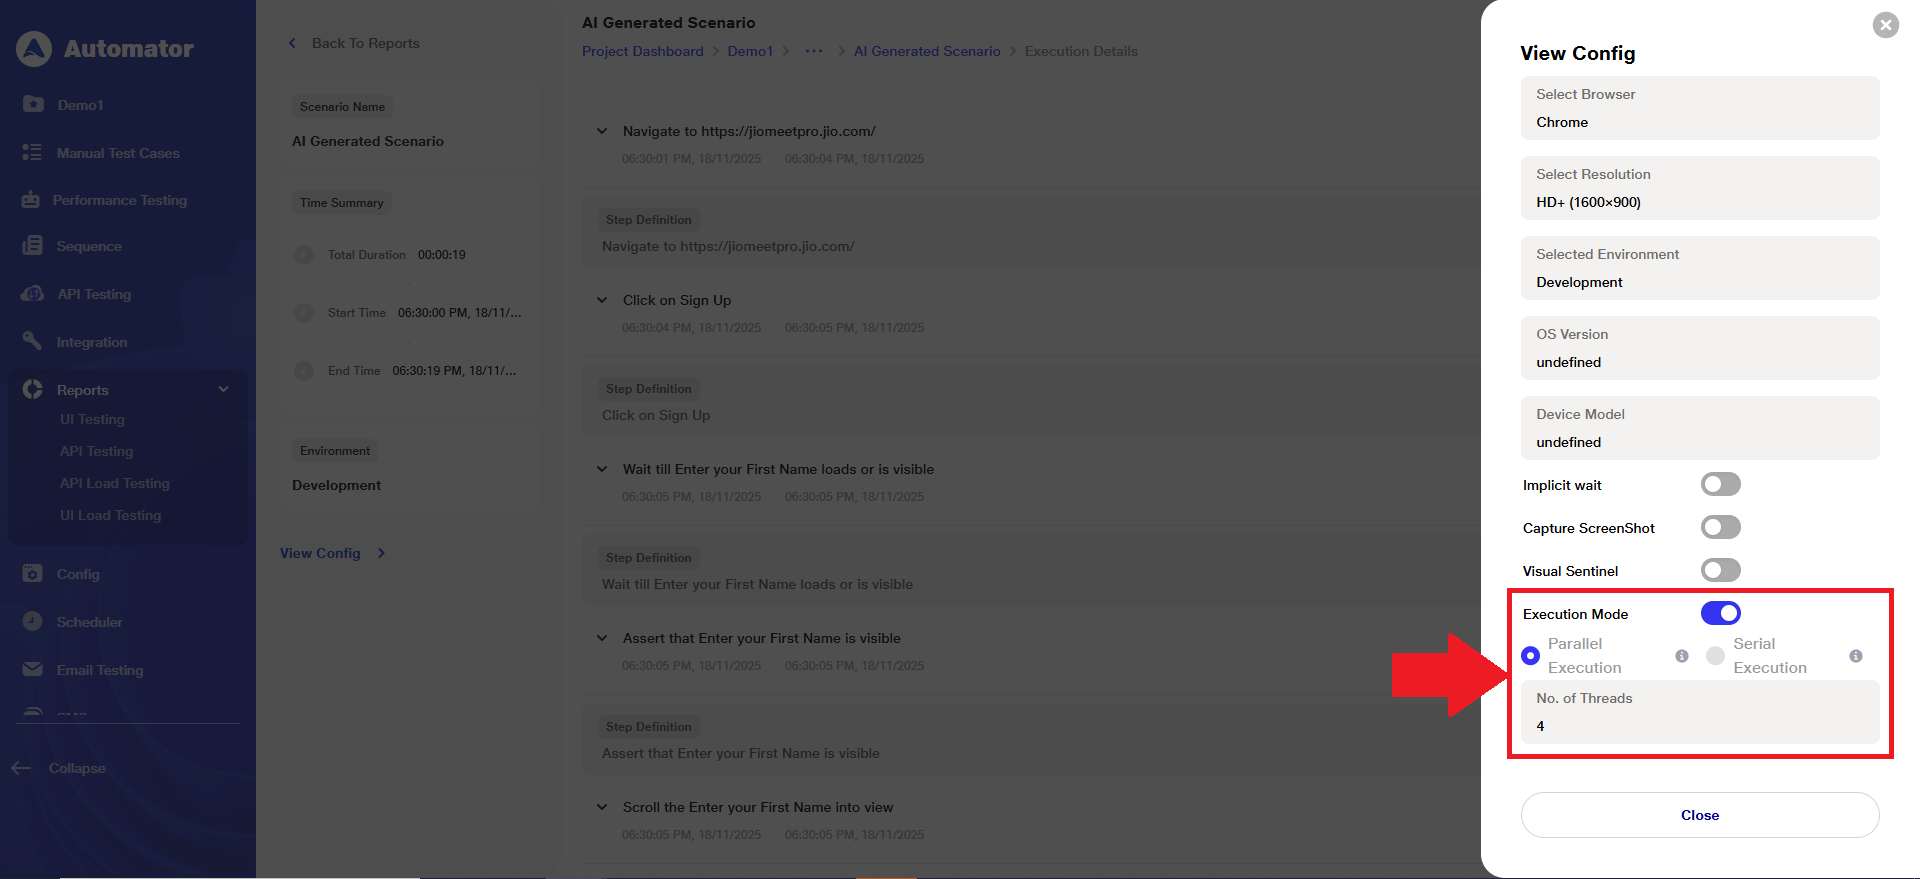Screen dimensions: 1920x879
Task: Click the Sequence sidebar icon
Action: [x=32, y=246]
